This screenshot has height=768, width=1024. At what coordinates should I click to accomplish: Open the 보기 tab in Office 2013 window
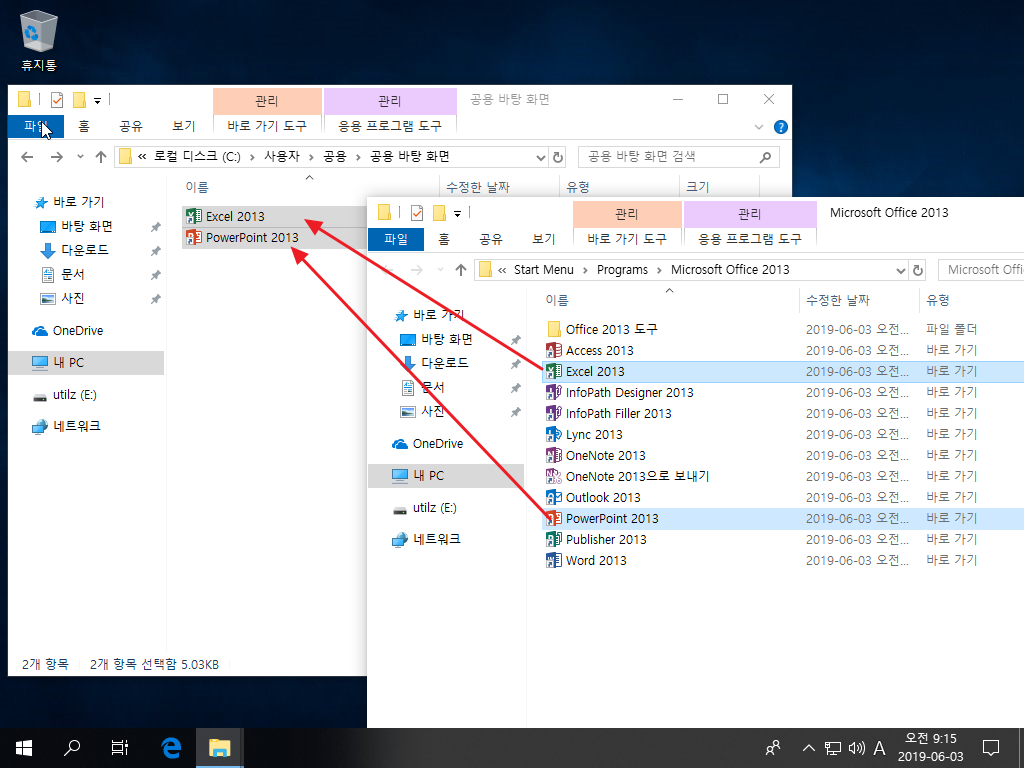tap(543, 239)
